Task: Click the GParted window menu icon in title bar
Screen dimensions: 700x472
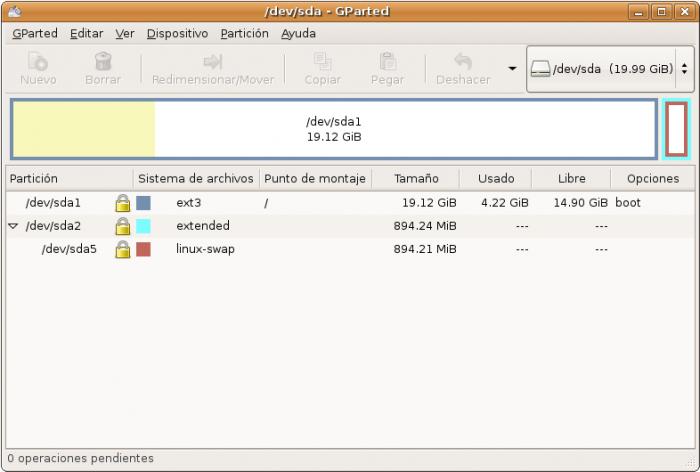Action: [14, 12]
